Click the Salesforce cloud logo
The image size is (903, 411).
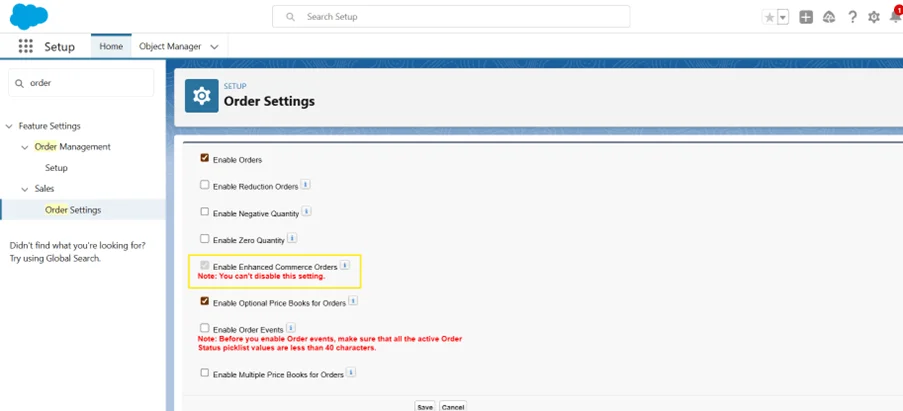[x=29, y=17]
